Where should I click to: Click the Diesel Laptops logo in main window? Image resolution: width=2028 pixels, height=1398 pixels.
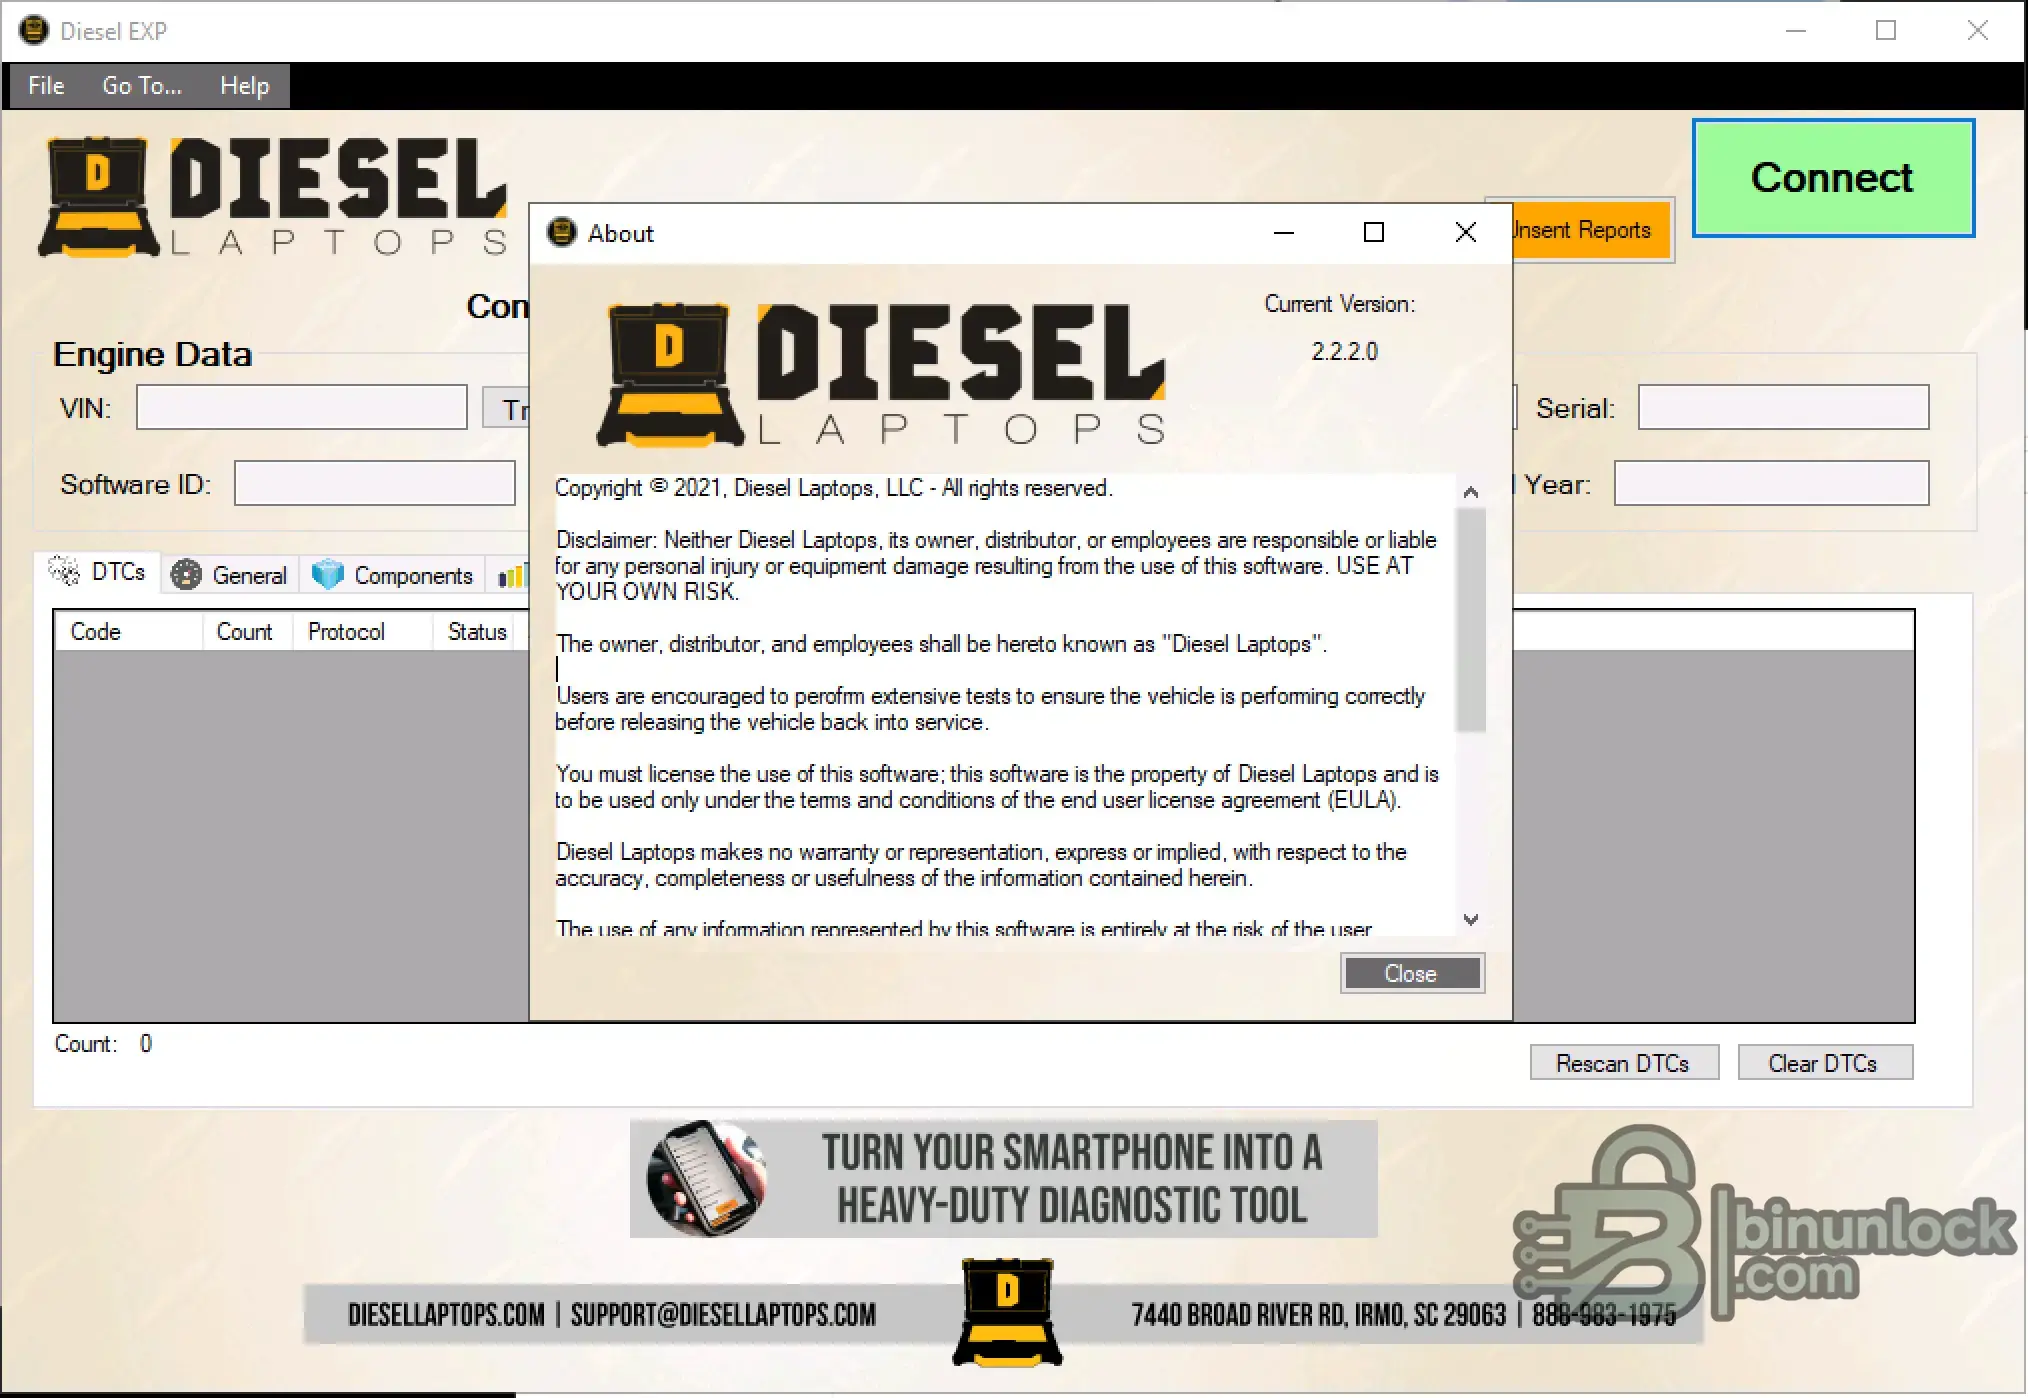tap(274, 196)
